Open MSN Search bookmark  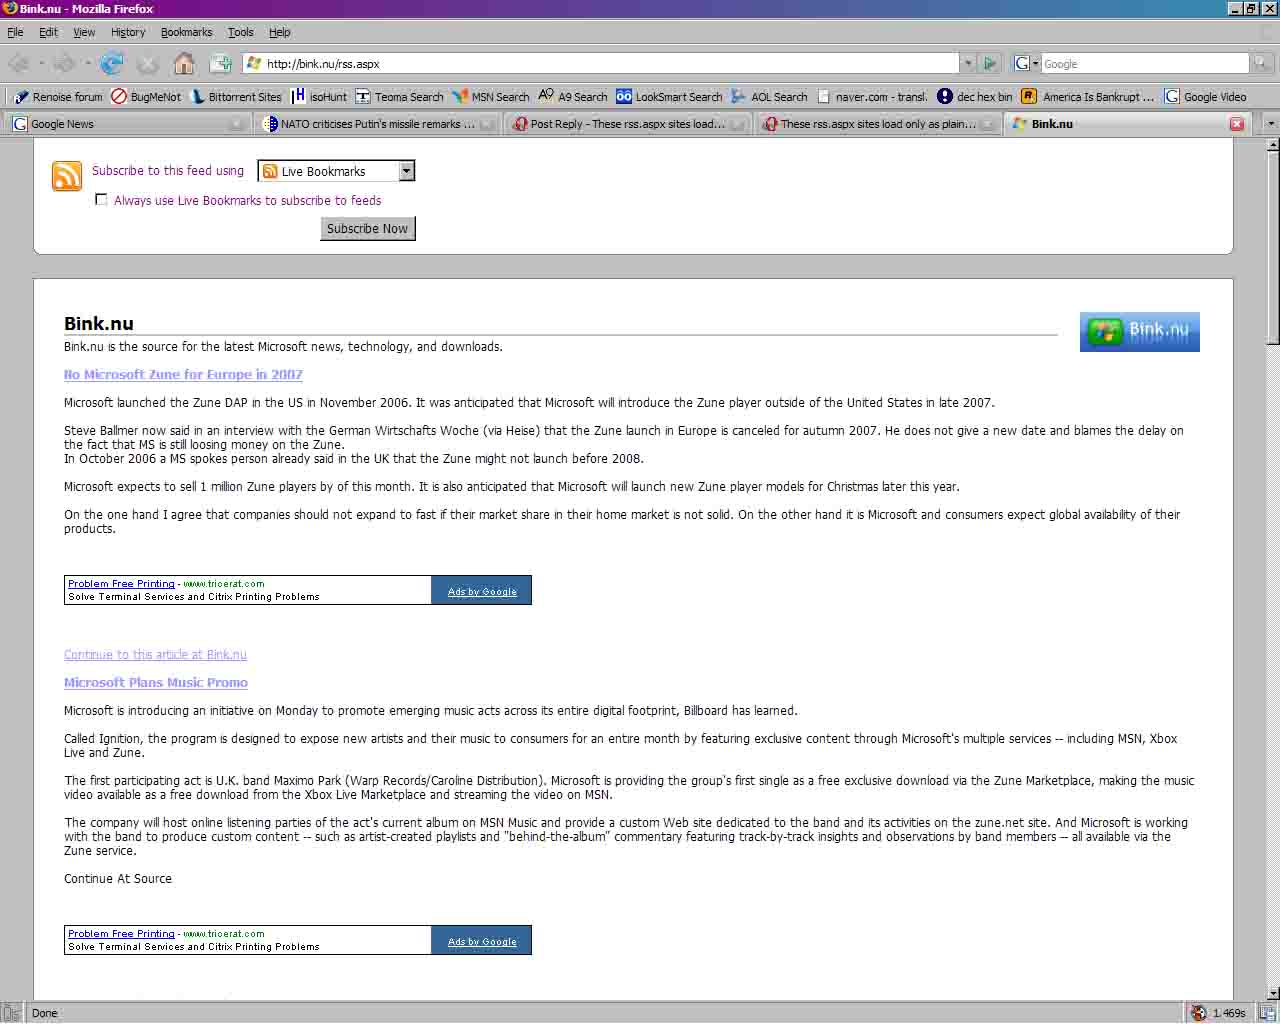pos(490,97)
